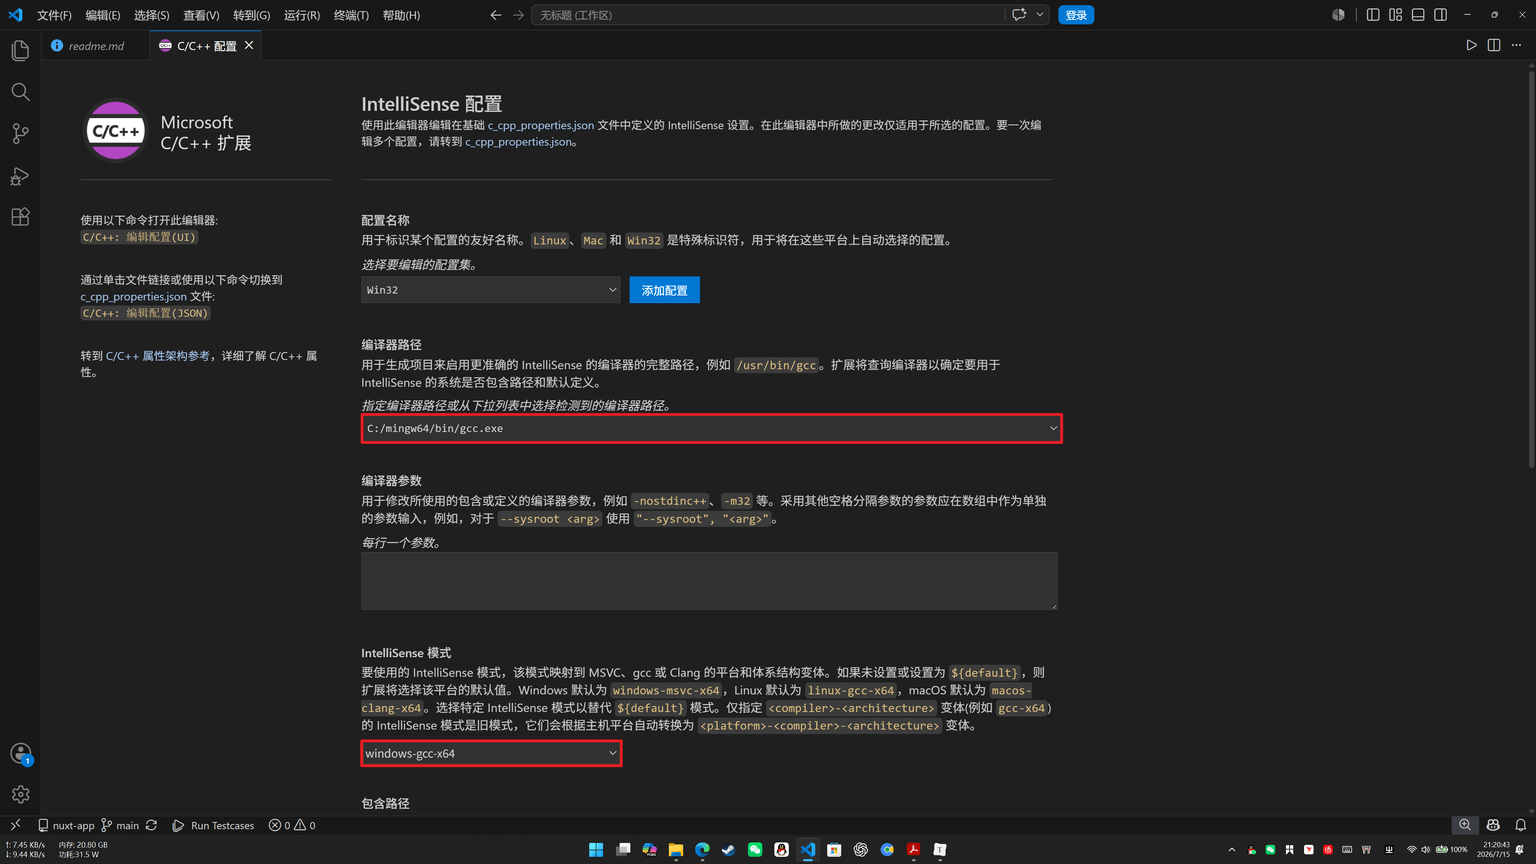This screenshot has width=1536, height=864.
Task: Synchronize changes with the status bar sync icon
Action: click(151, 825)
